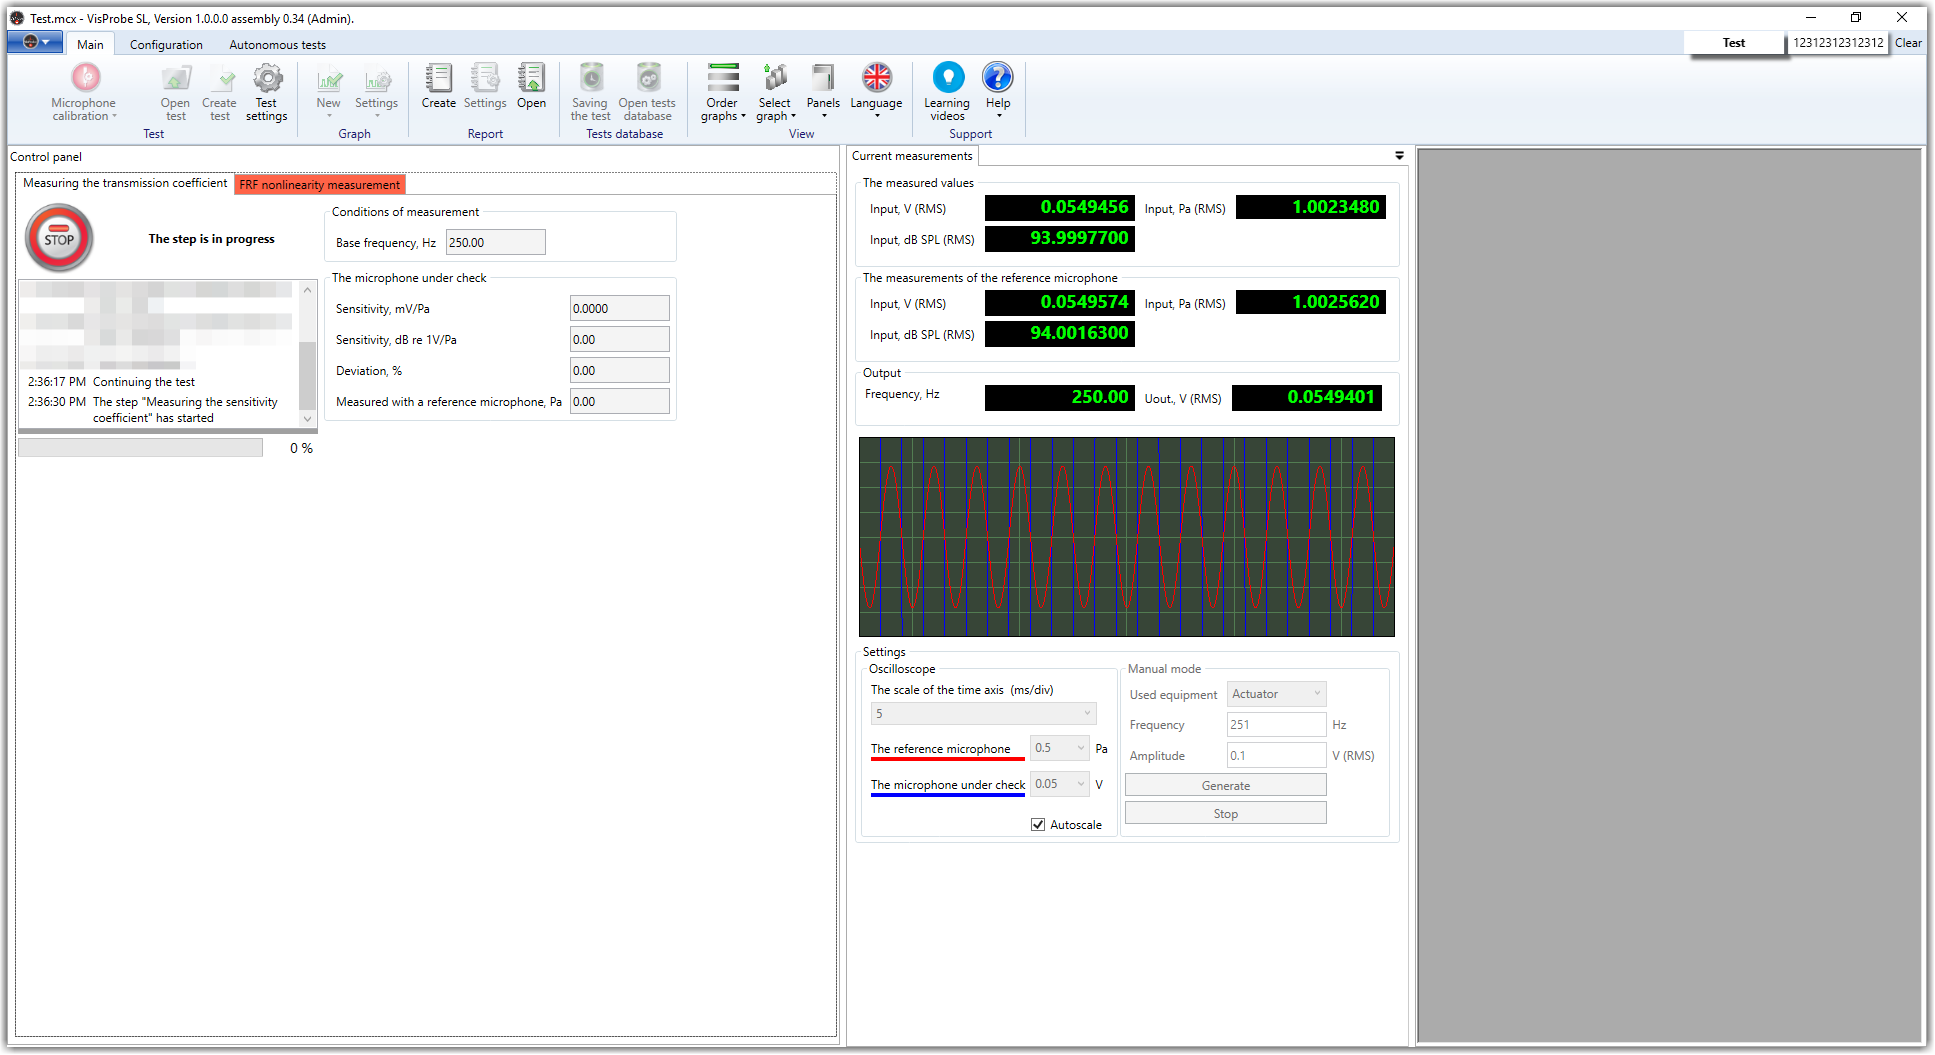1935x1055 pixels.
Task: Click the red STOP button
Action: point(59,238)
